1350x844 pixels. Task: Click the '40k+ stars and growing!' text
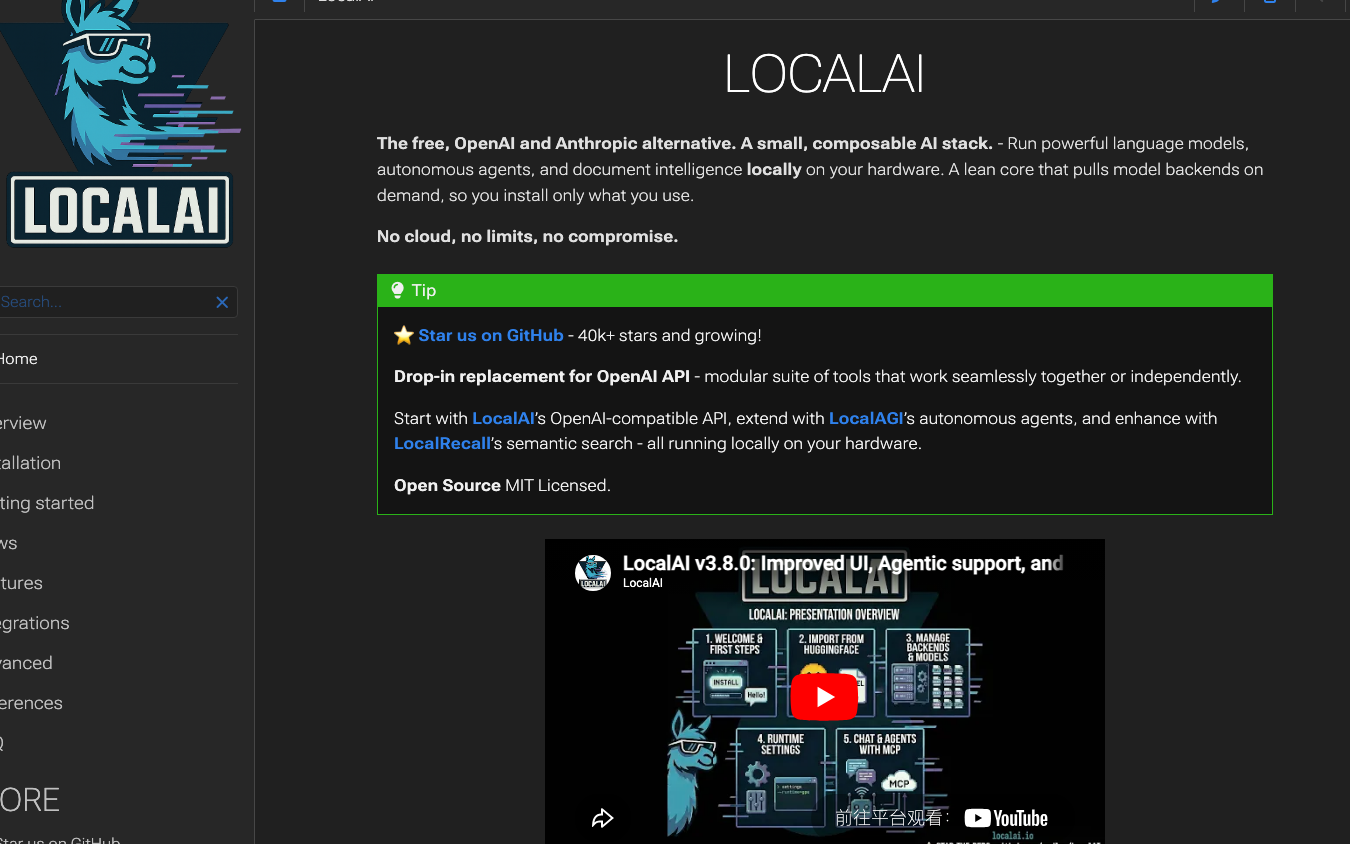pos(670,336)
